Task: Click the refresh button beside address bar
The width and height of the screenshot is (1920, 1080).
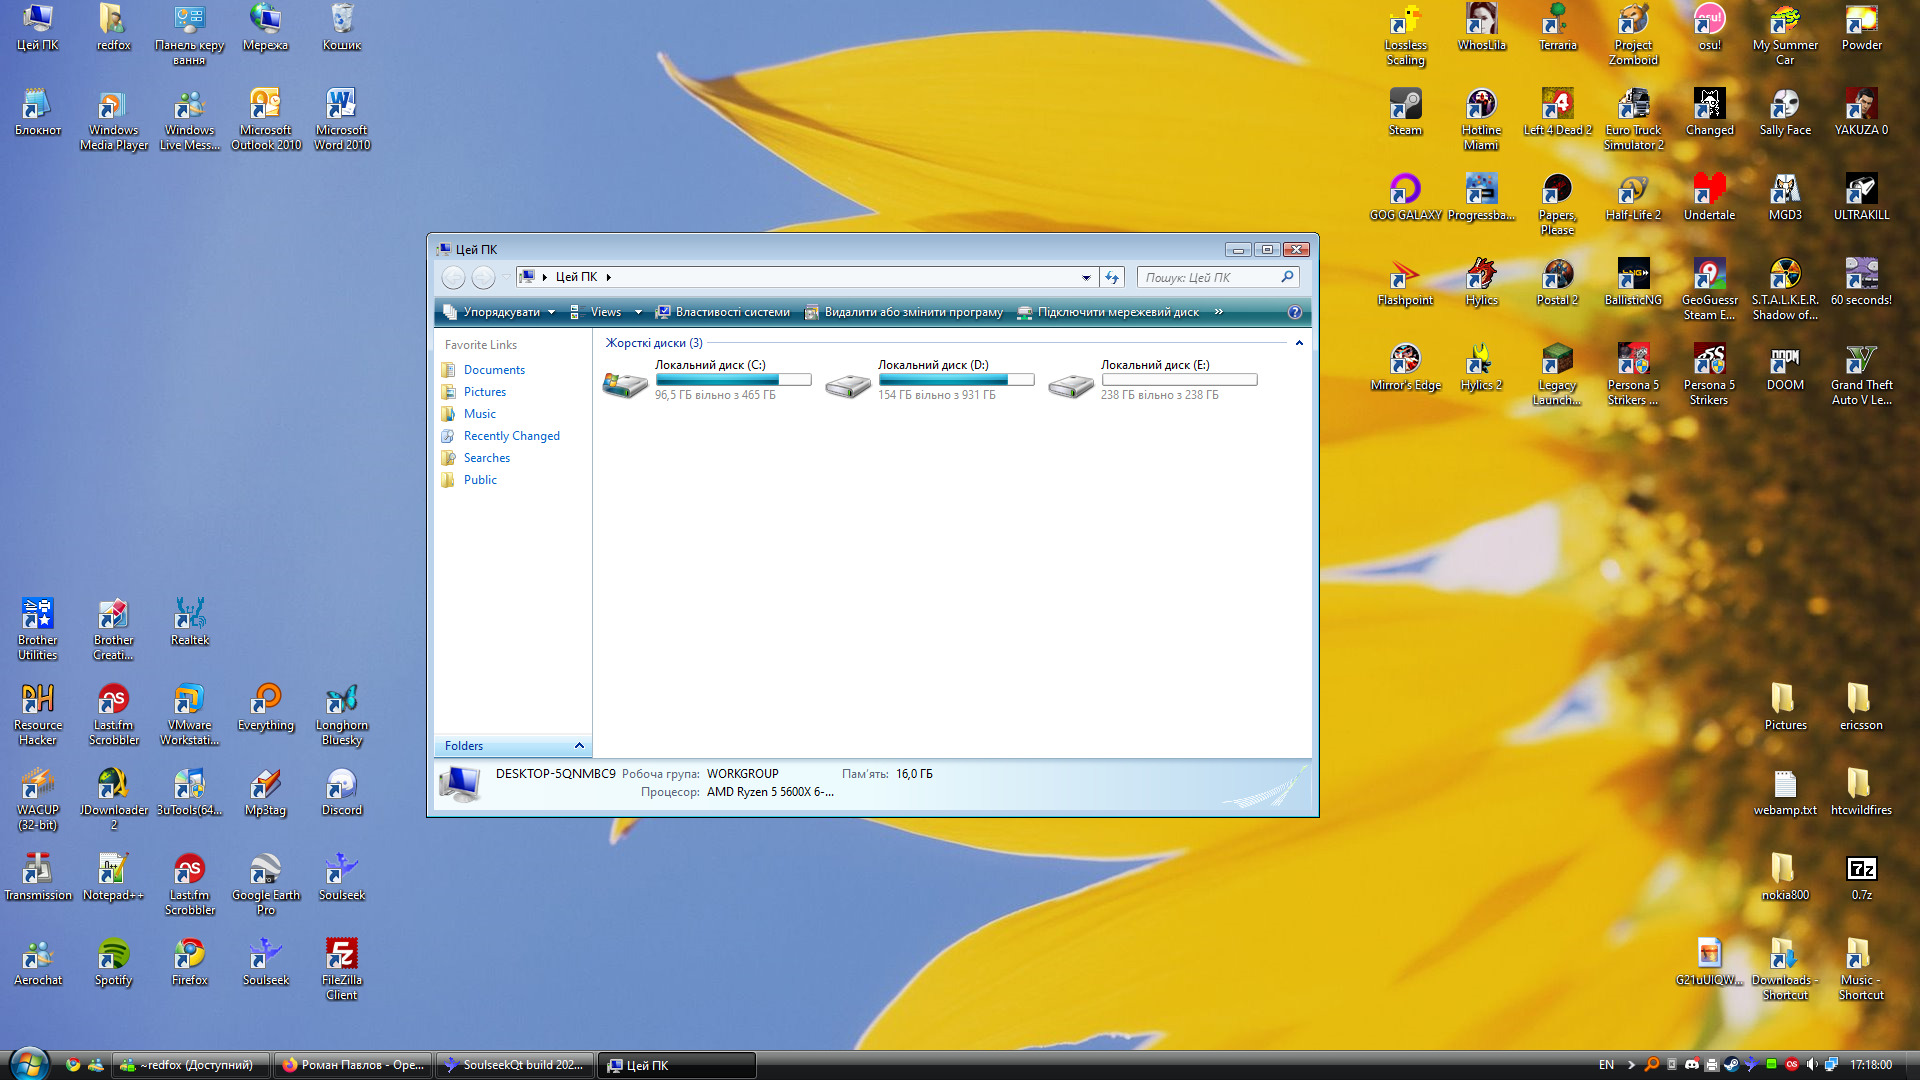Action: pos(1112,278)
